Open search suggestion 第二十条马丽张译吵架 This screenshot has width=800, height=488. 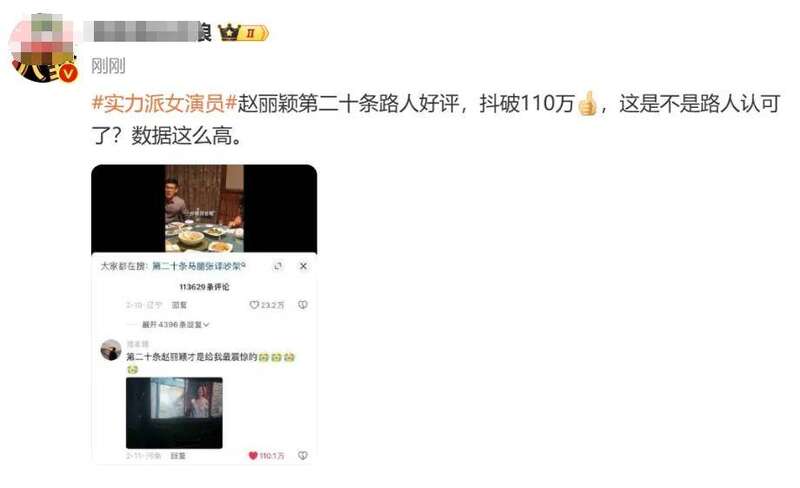[198, 266]
